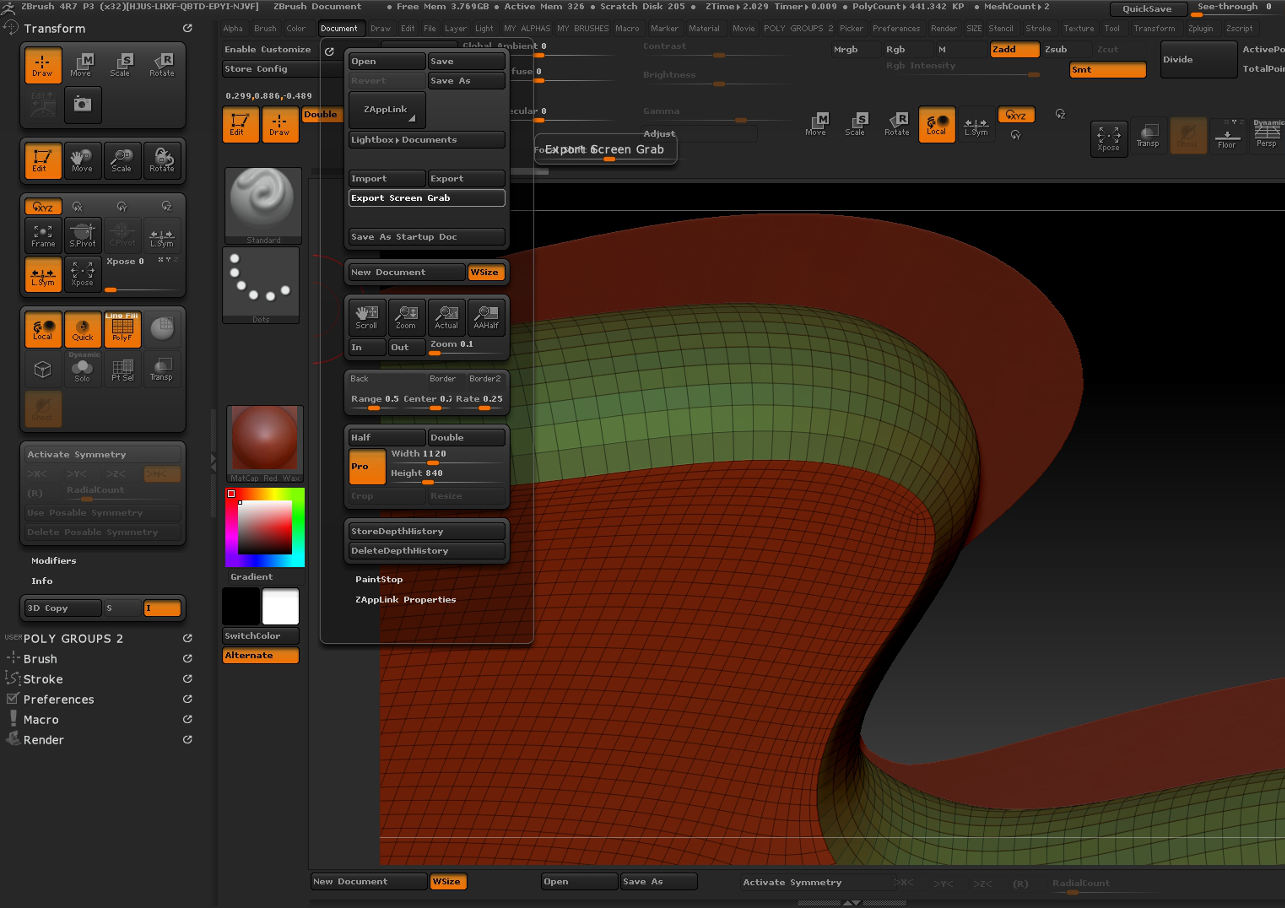
Task: Toggle WSize next to New Document in menu
Action: (x=486, y=272)
